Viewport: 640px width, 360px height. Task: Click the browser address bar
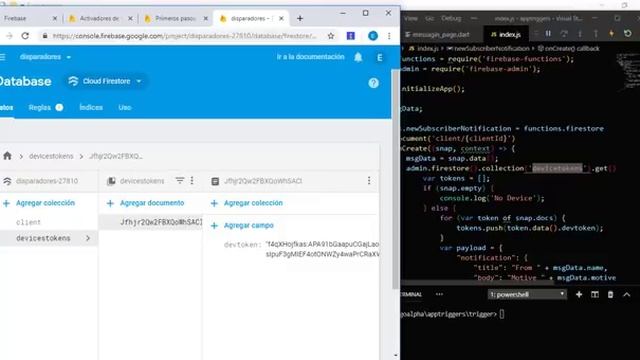(184, 36)
